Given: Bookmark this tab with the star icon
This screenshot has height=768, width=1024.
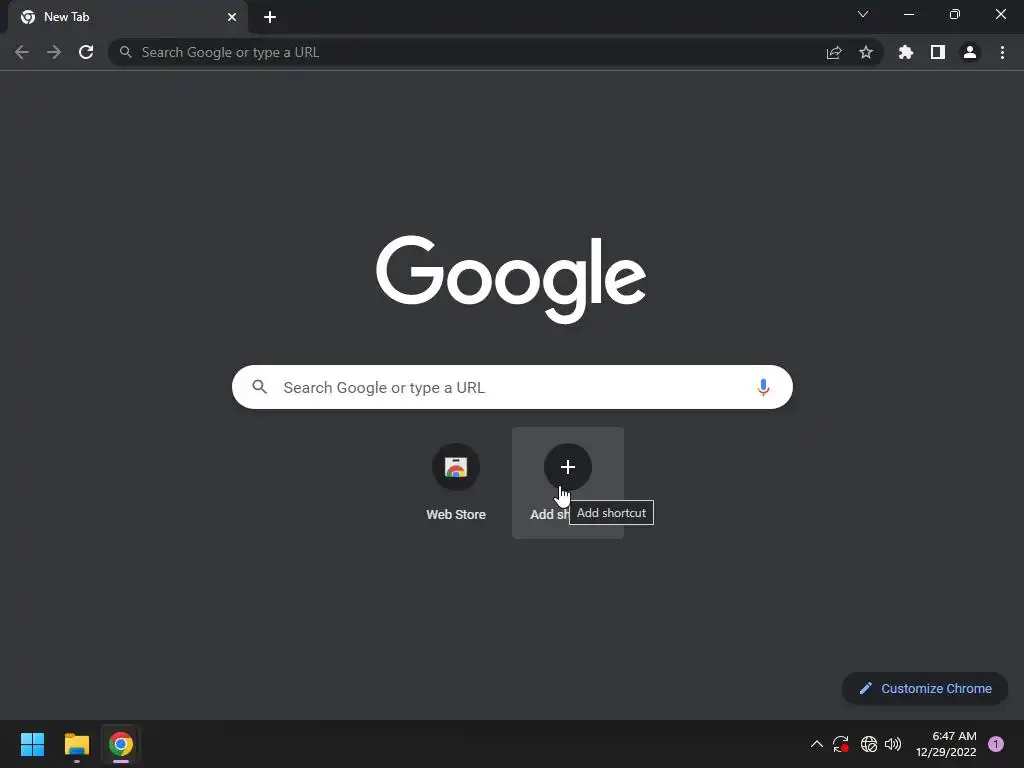Looking at the screenshot, I should 866,52.
